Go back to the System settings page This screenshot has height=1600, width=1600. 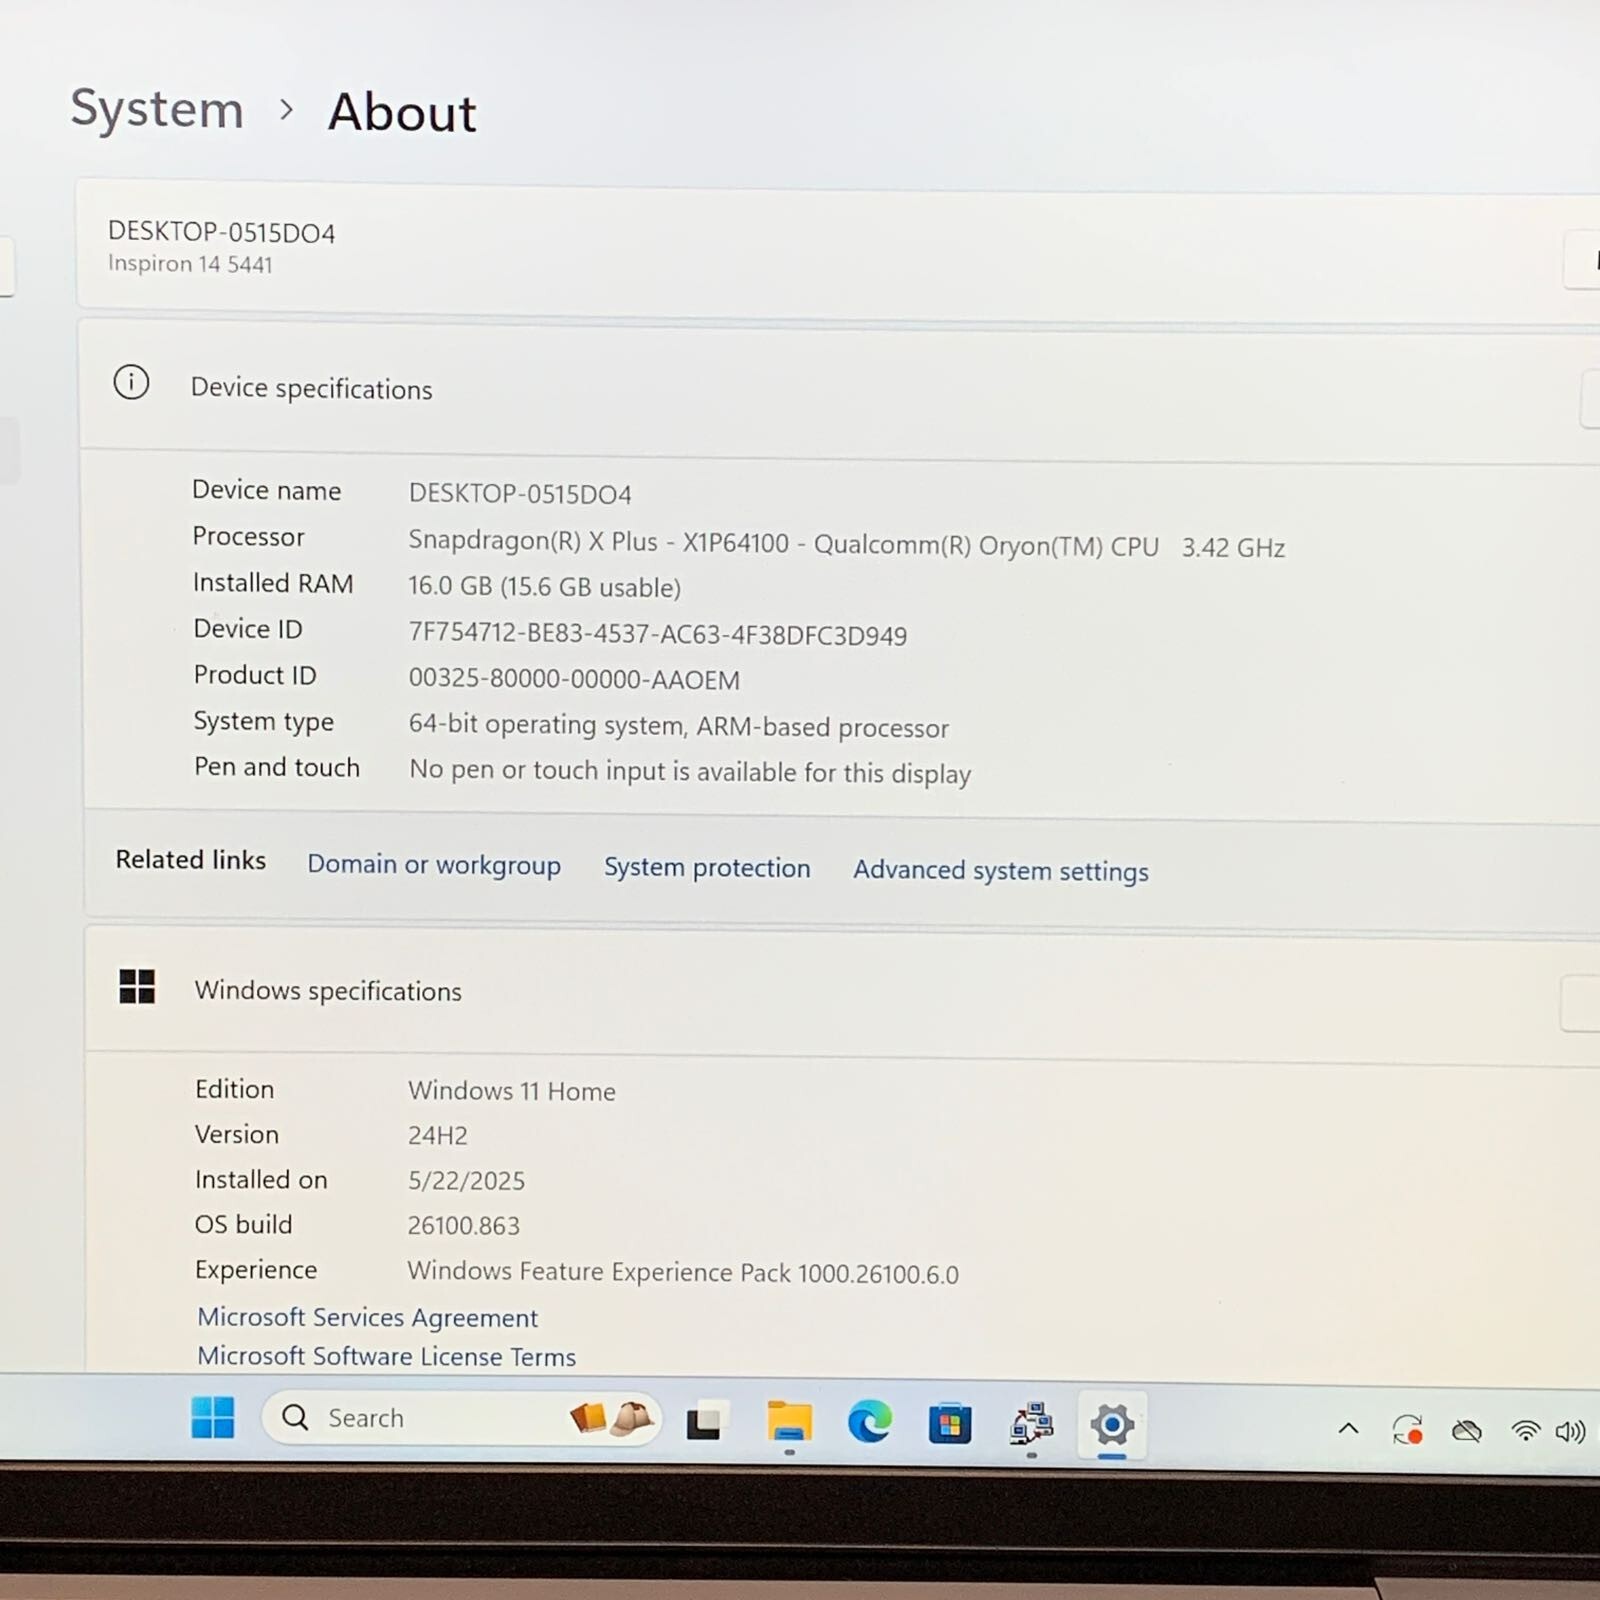coord(156,110)
